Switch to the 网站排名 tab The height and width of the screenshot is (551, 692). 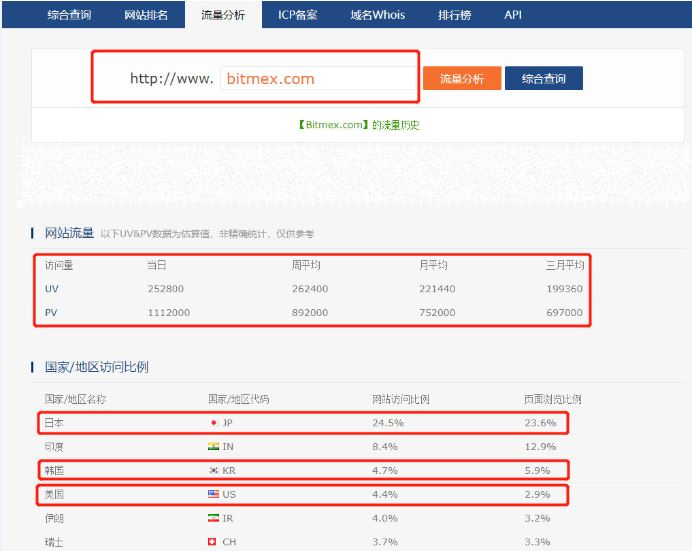pos(146,15)
